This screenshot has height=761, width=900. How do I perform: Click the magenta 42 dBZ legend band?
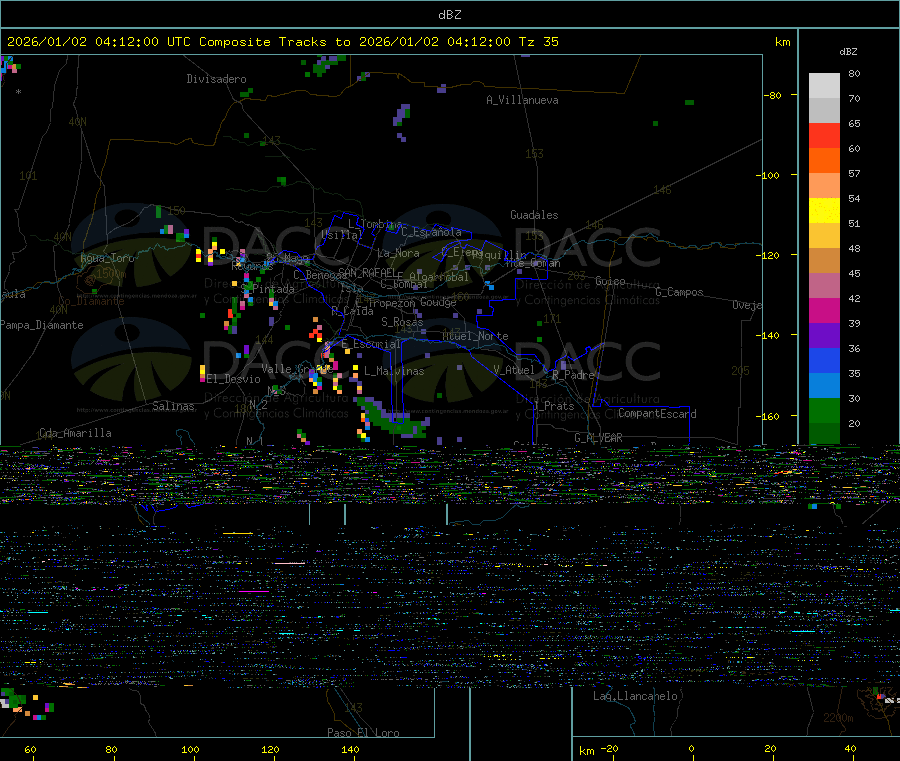click(824, 310)
